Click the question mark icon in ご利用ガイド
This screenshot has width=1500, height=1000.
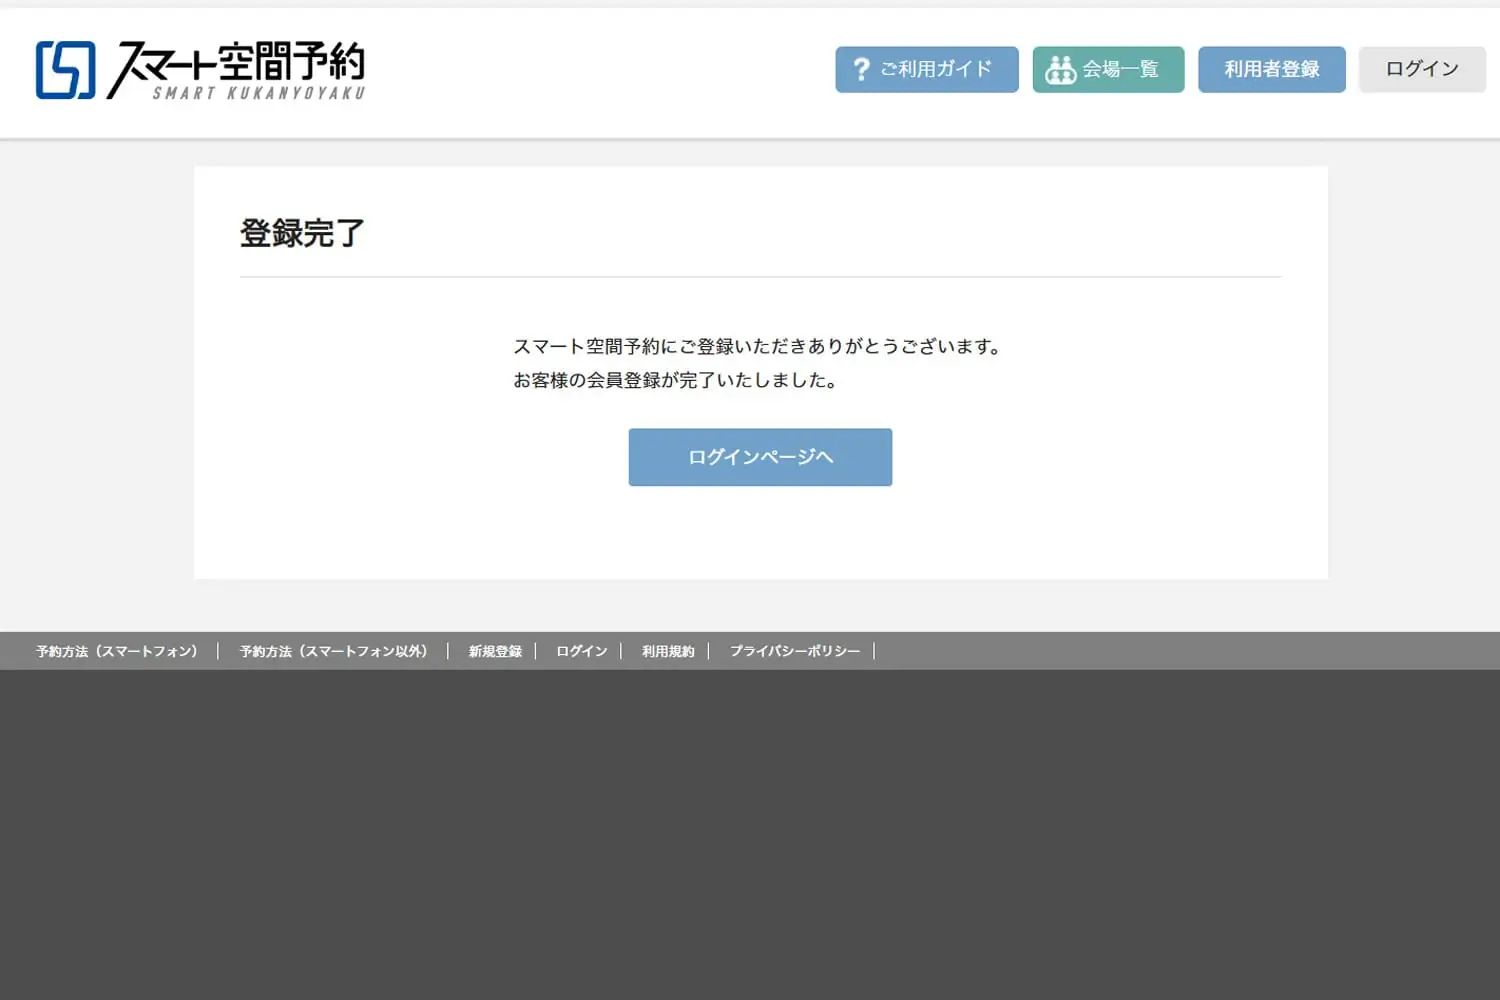tap(861, 69)
